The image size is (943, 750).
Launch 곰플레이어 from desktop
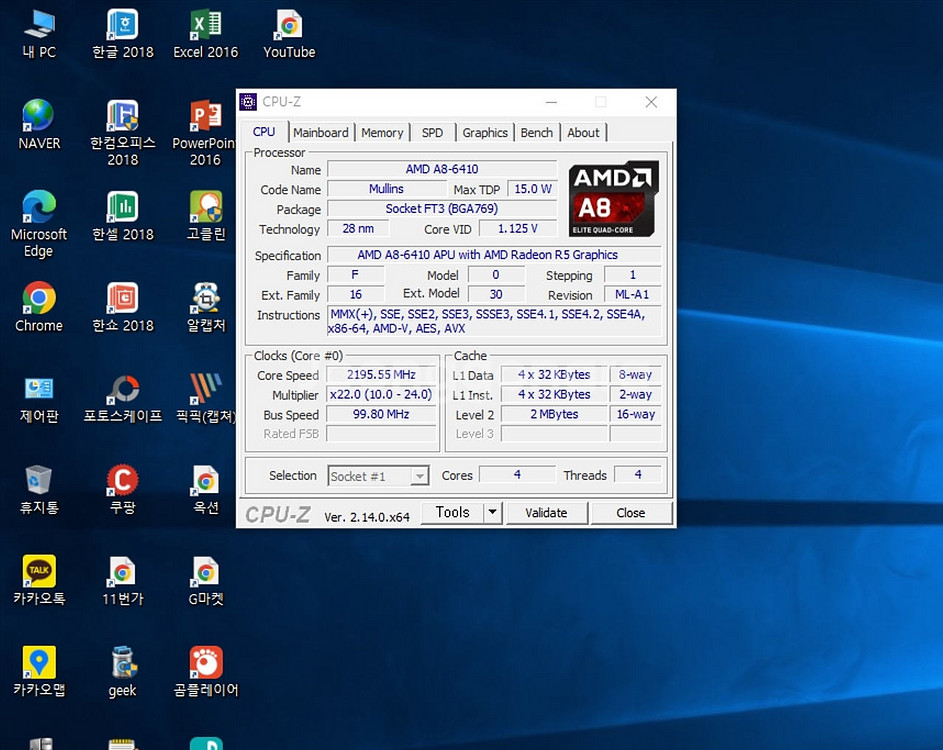click(206, 672)
